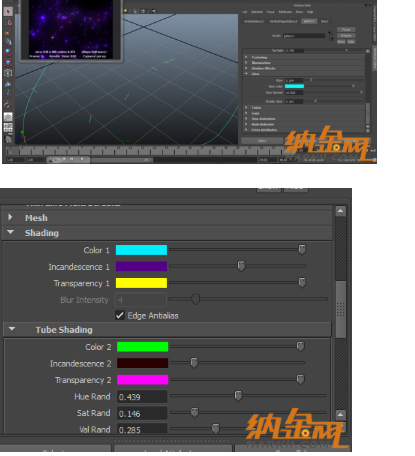Switch to the strokeGalaxy1 tab
The width and height of the screenshot is (415, 456).
click(254, 21)
